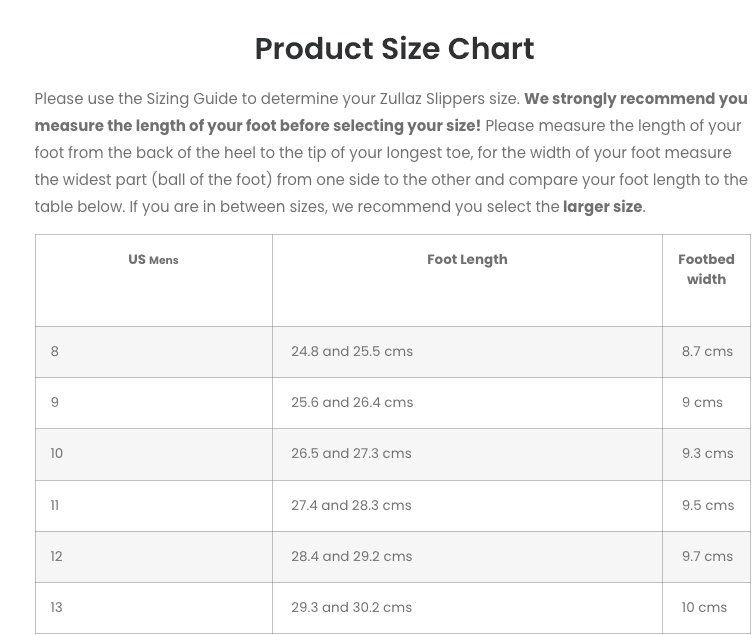This screenshot has height=635, width=756.
Task: Click the bold "larger size" text
Action: pyautogui.click(x=602, y=207)
